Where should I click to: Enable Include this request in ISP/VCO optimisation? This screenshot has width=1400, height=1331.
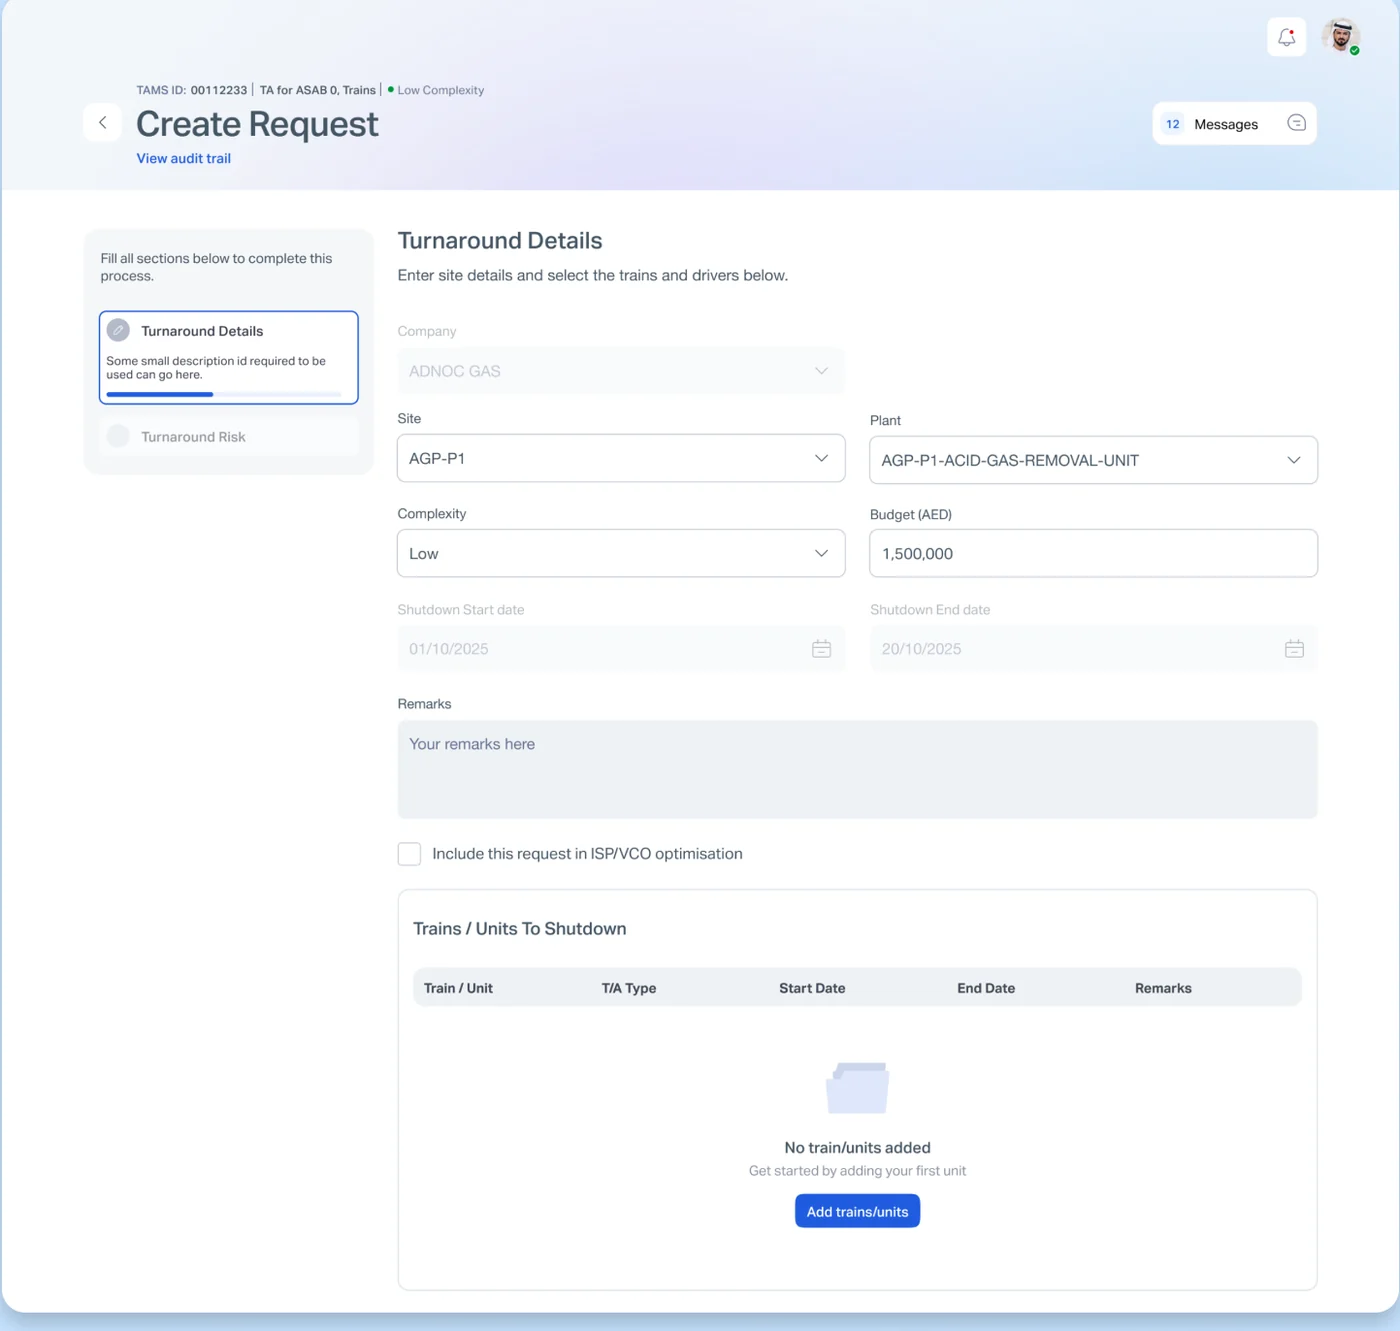409,854
